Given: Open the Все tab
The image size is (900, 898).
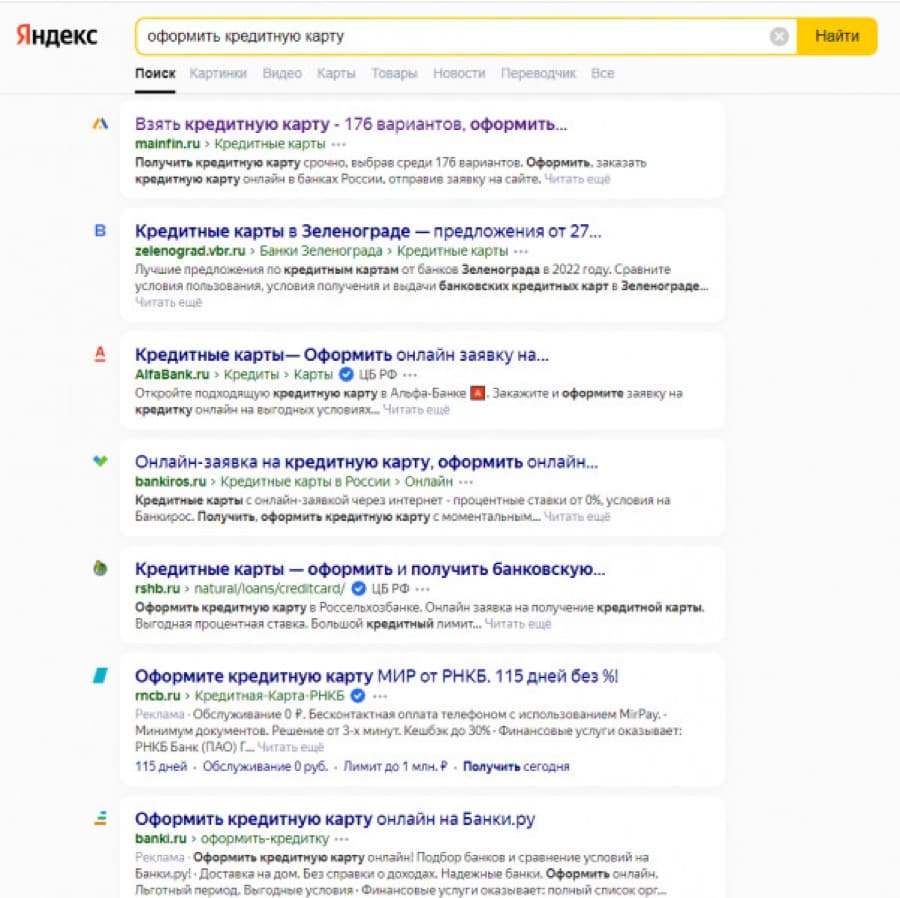Looking at the screenshot, I should pos(602,73).
